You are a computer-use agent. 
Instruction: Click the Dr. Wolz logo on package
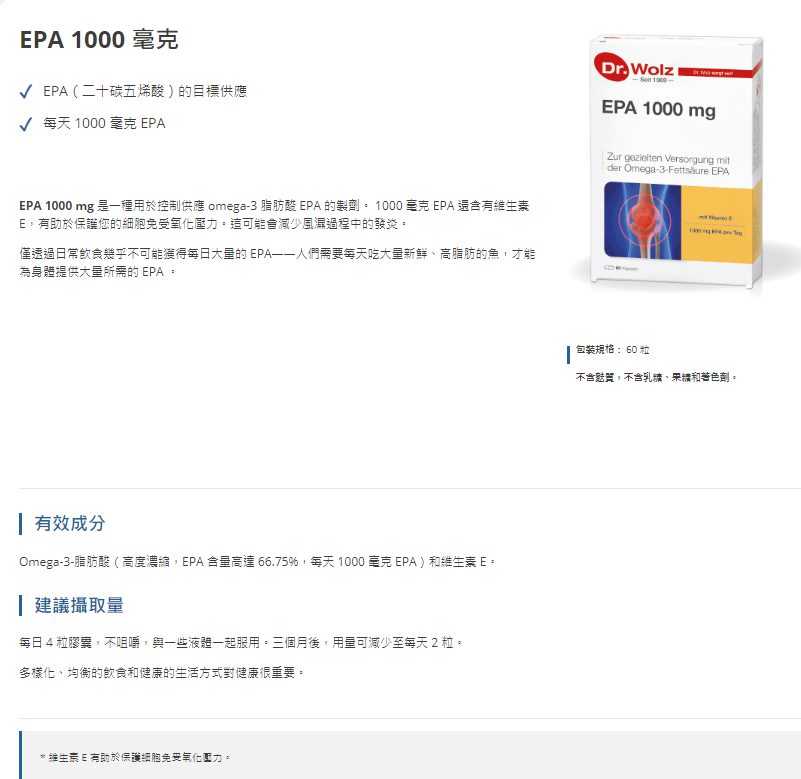(x=634, y=69)
